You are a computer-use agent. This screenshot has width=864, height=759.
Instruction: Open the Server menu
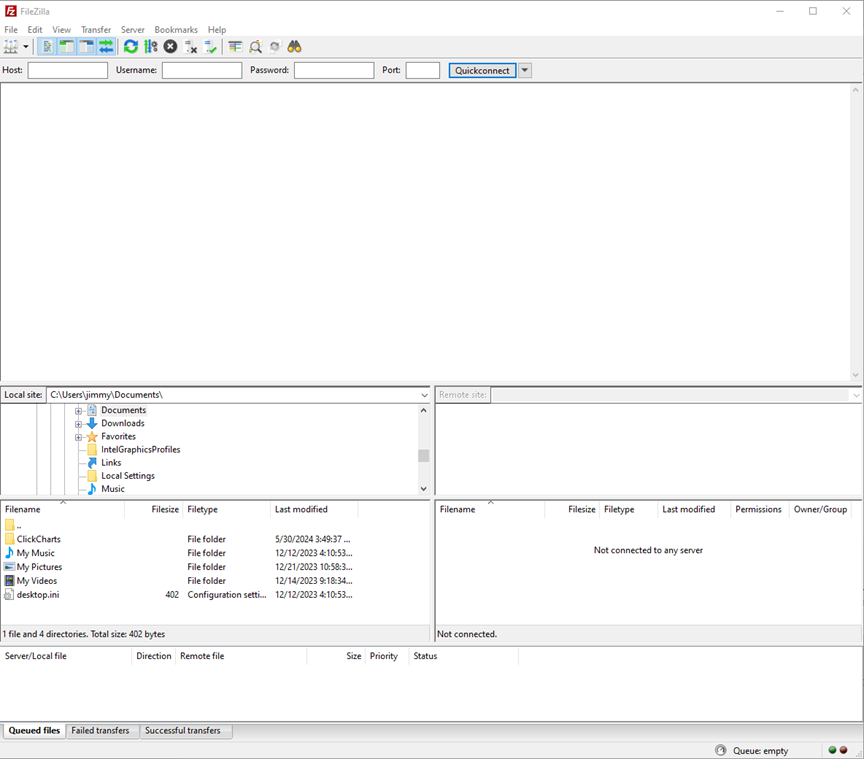133,30
